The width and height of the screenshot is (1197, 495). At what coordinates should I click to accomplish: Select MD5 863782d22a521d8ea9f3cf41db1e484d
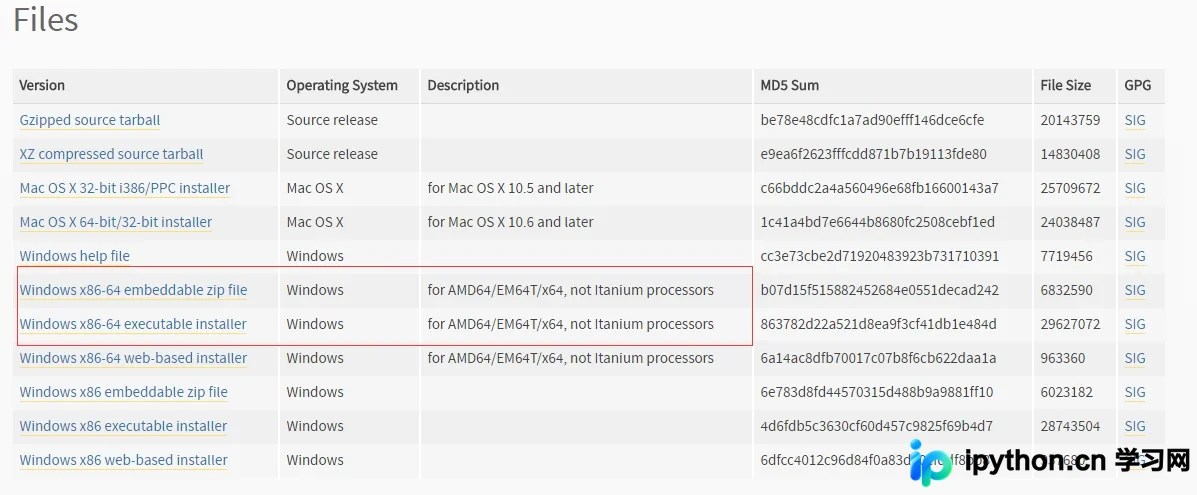click(x=879, y=324)
